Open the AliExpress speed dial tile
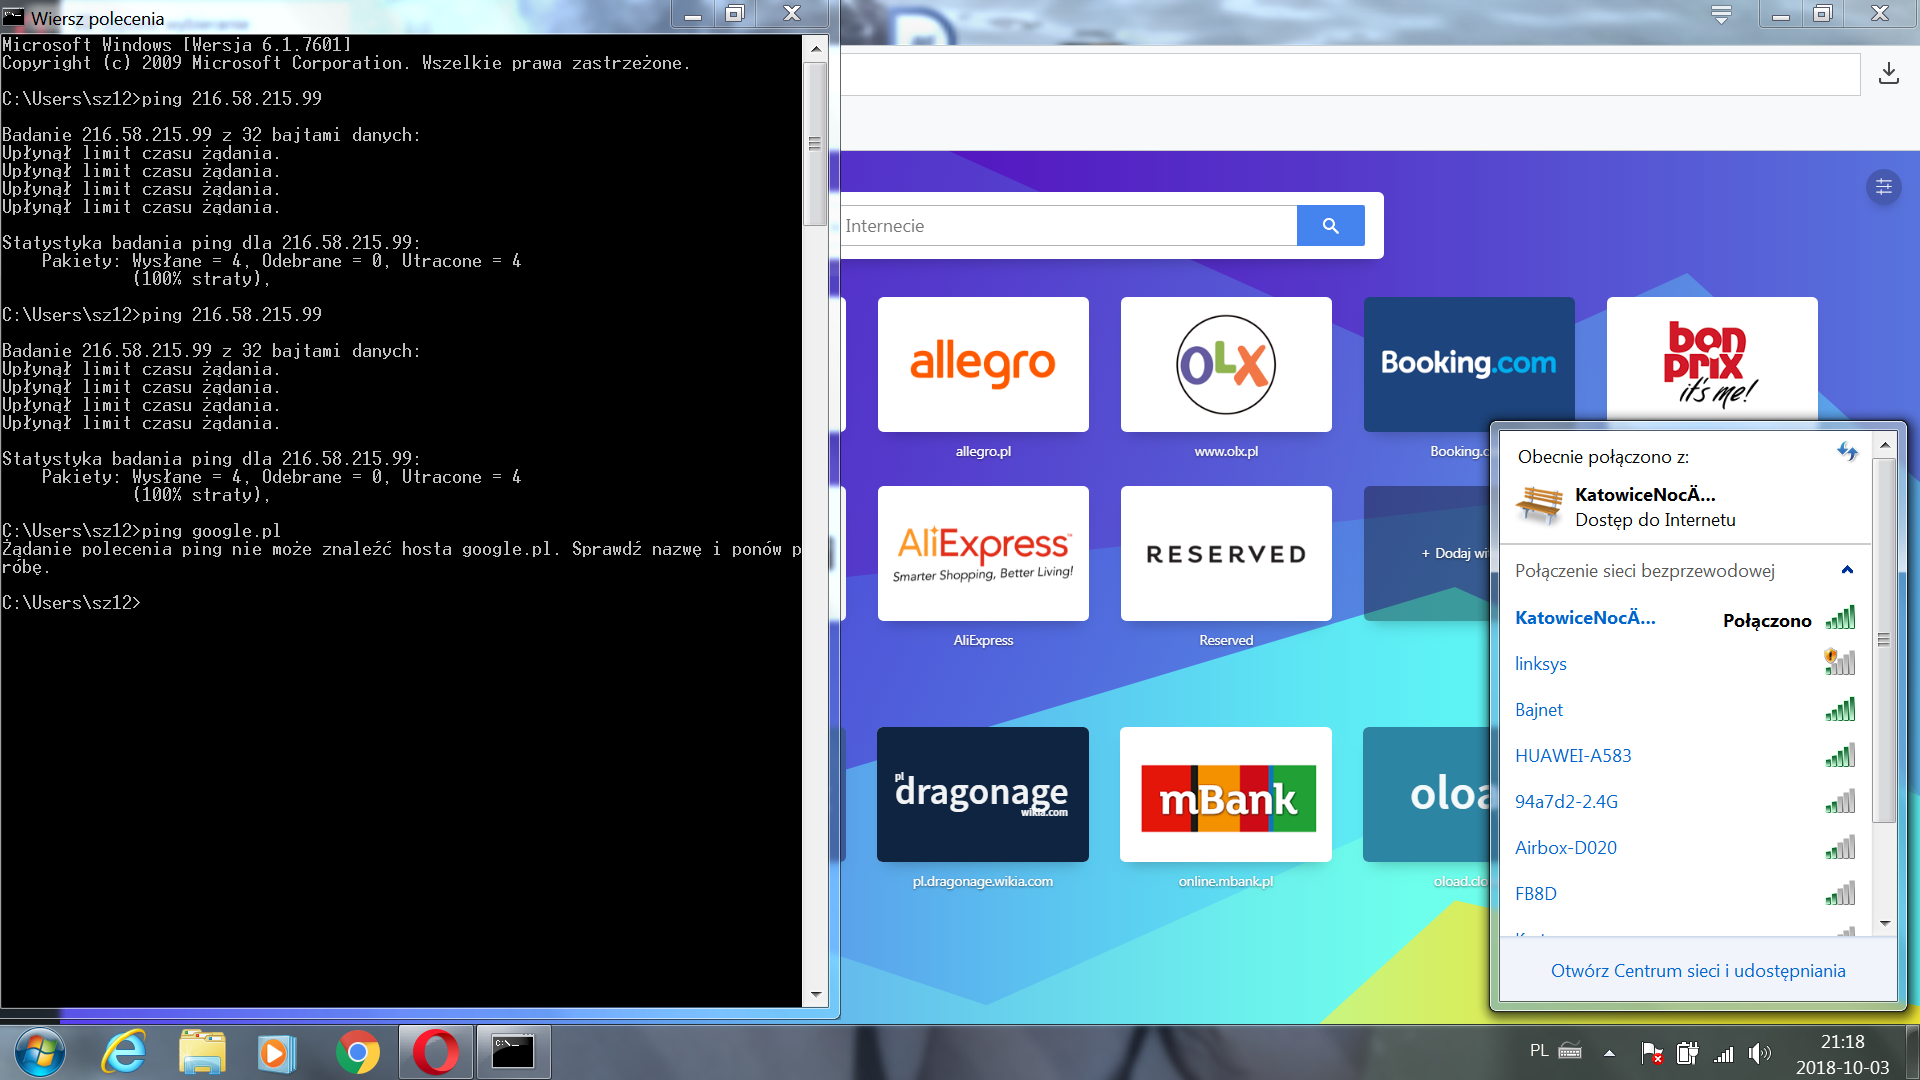This screenshot has height=1080, width=1920. [x=983, y=554]
